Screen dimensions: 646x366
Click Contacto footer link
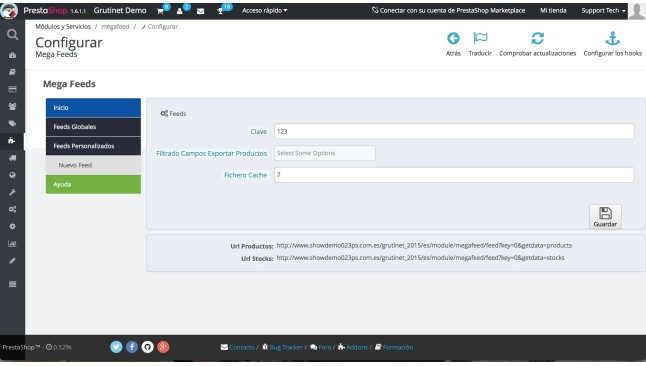(x=242, y=347)
